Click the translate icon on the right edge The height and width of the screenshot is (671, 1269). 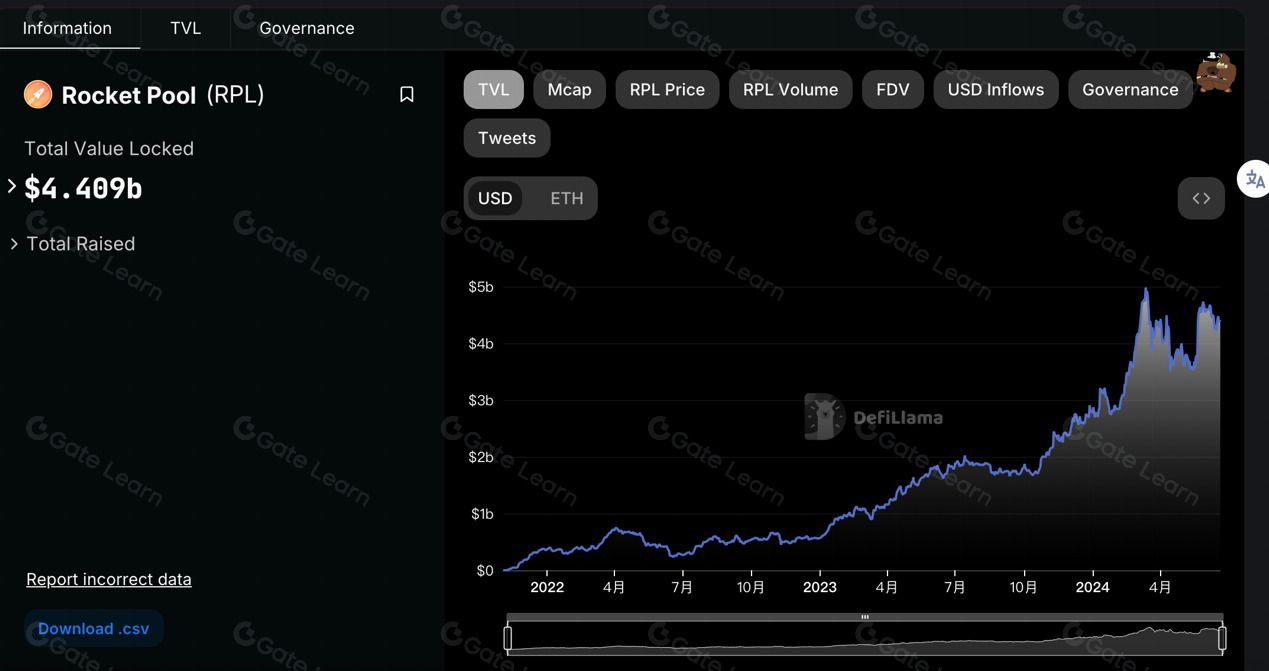(1254, 180)
